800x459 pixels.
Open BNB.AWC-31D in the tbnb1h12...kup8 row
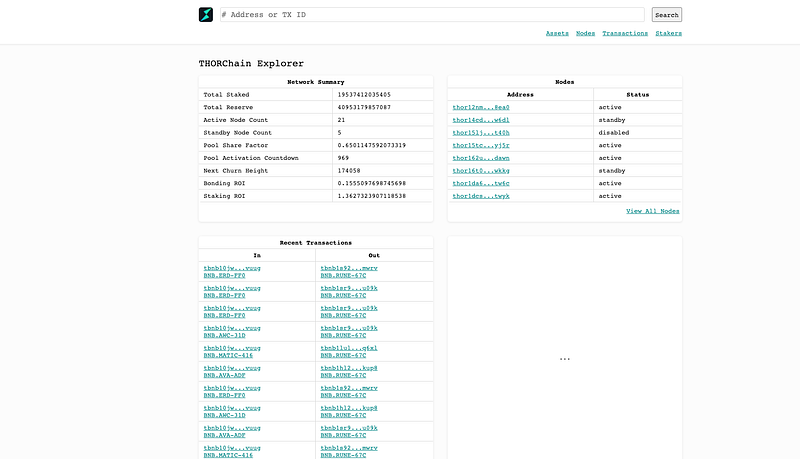(x=224, y=416)
